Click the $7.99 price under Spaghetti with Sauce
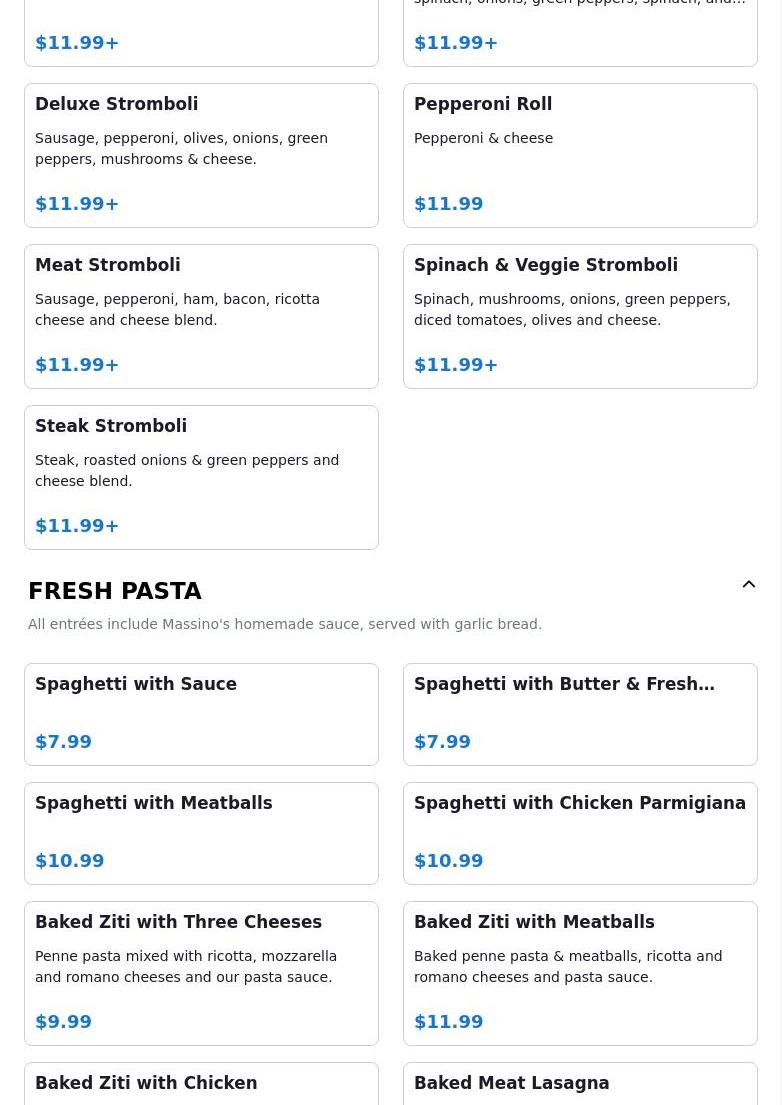This screenshot has width=782, height=1105. 63,742
